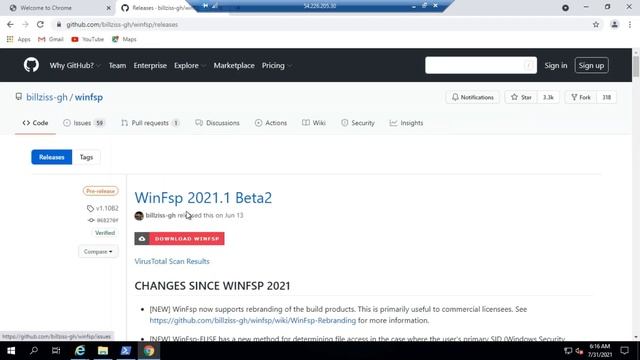Image resolution: width=640 pixels, height=360 pixels.
Task: Click billziss-gh avatar image
Action: pyautogui.click(x=139, y=216)
